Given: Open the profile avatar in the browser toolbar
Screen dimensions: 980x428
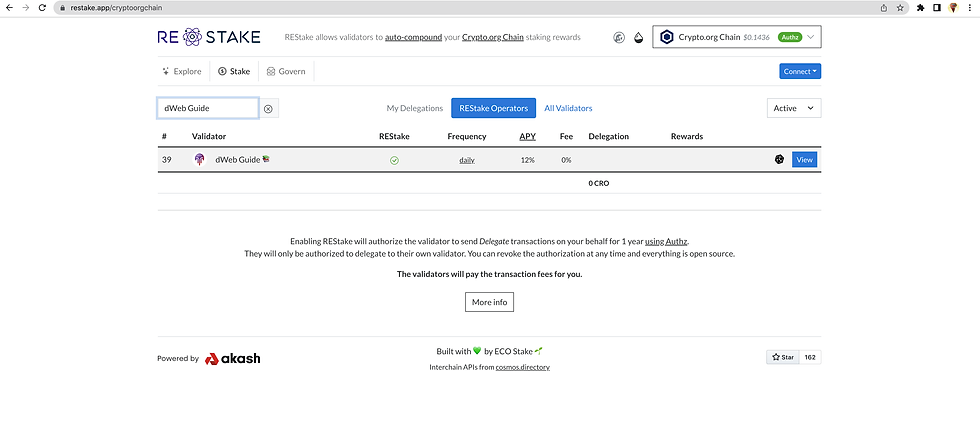Looking at the screenshot, I should pos(953,7).
